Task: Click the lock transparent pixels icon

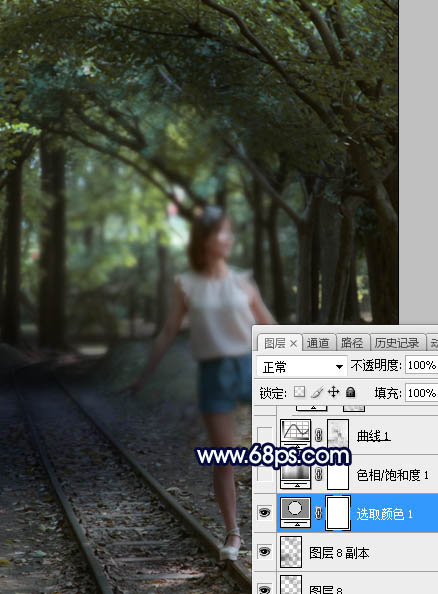Action: 299,392
